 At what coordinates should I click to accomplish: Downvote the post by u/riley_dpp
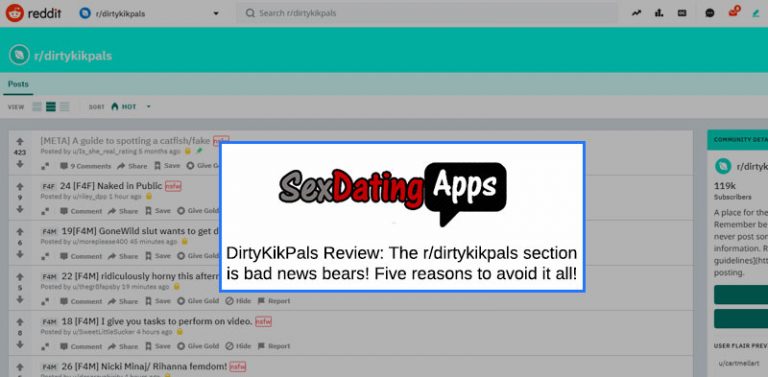pyautogui.click(x=20, y=209)
